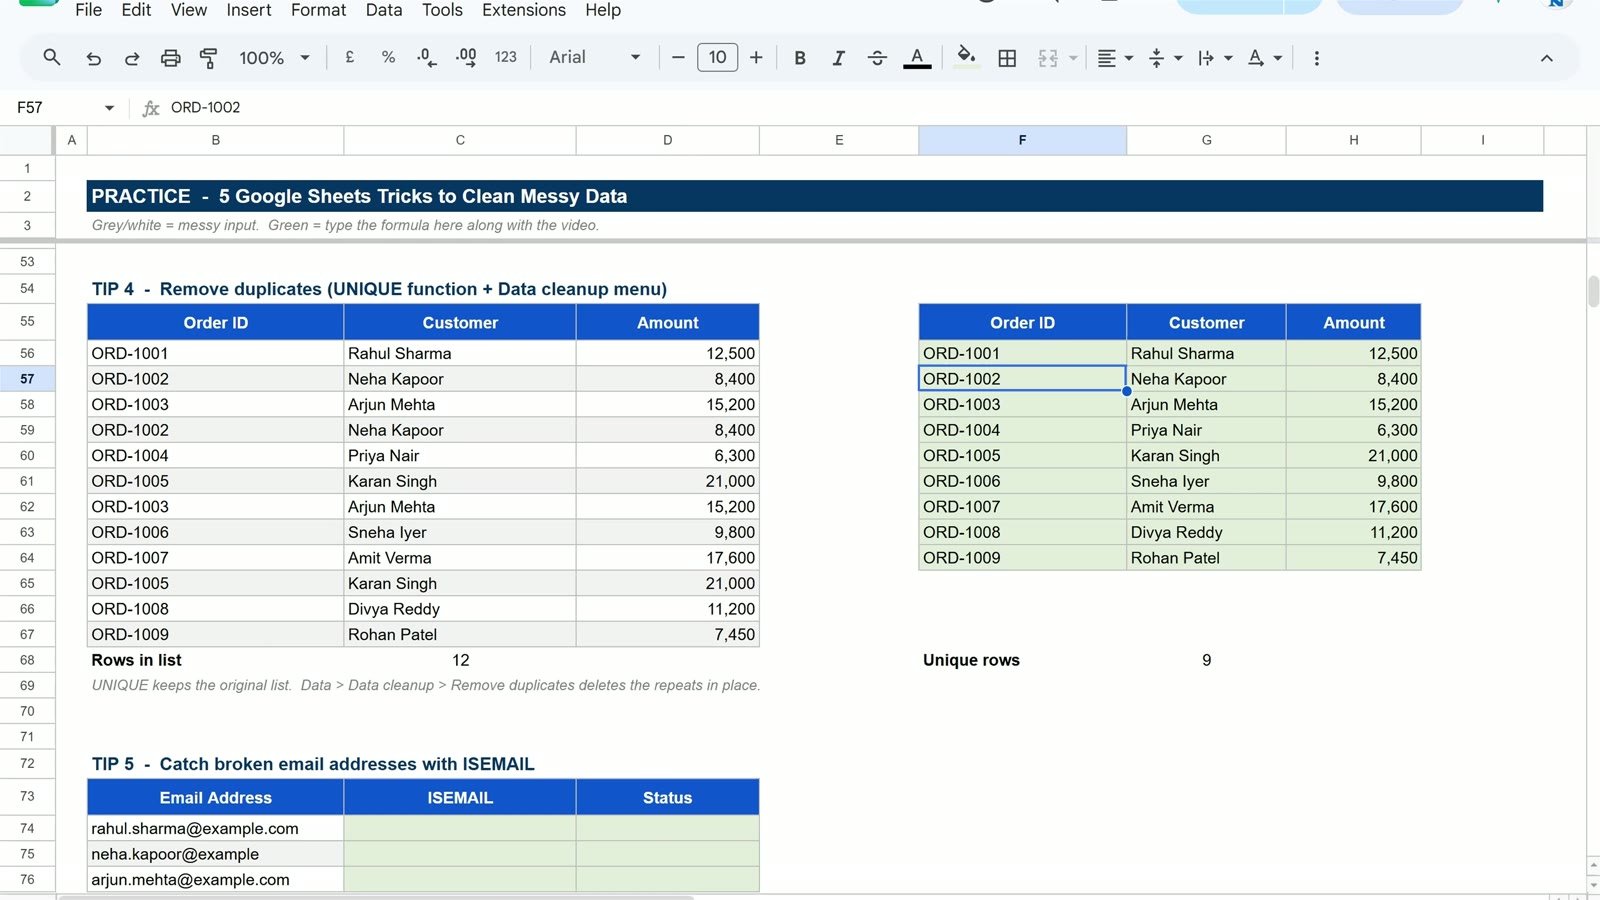1600x900 pixels.
Task: Click the PRACTICE title banner cell
Action: (814, 196)
